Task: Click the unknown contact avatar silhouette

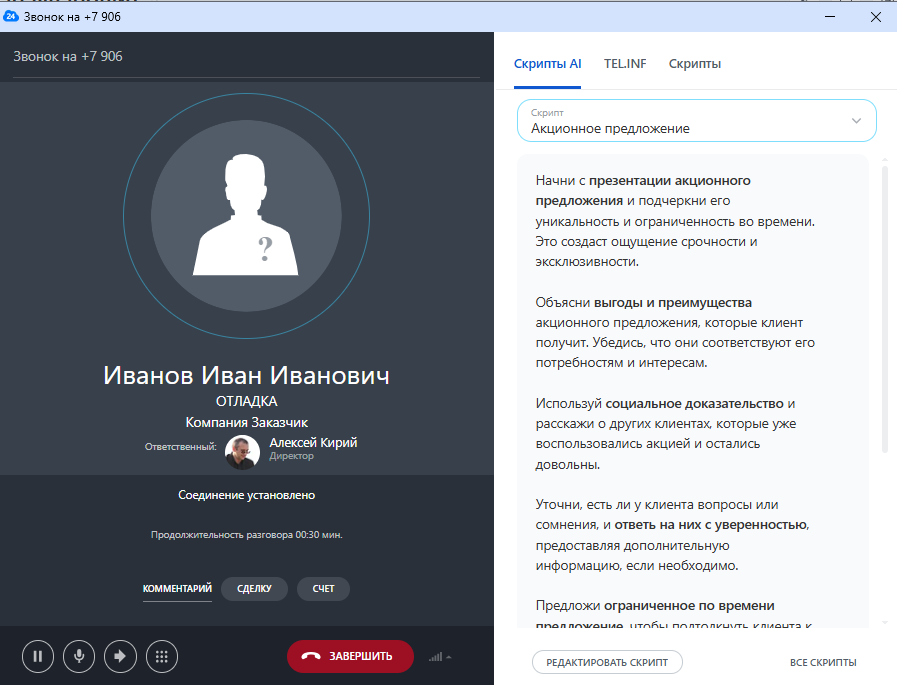Action: (x=246, y=216)
